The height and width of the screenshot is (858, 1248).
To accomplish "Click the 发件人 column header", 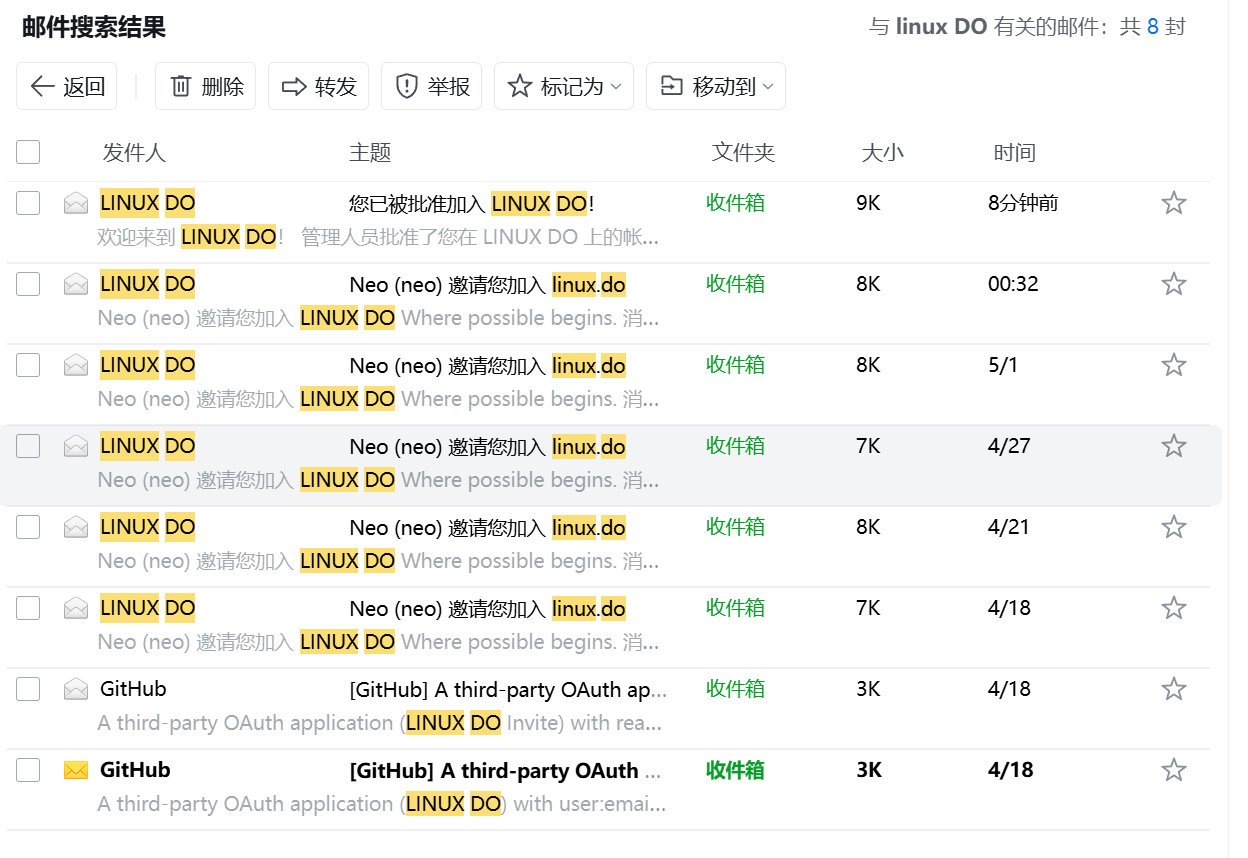I will (134, 153).
